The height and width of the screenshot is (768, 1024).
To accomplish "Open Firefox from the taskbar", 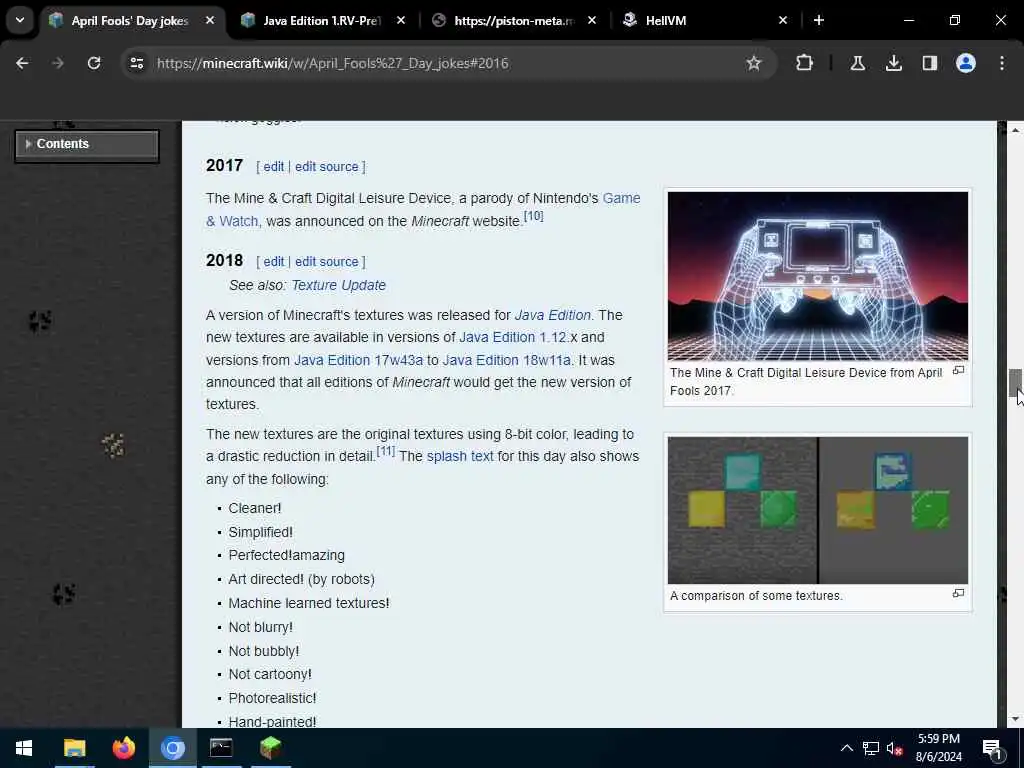I will tap(123, 748).
